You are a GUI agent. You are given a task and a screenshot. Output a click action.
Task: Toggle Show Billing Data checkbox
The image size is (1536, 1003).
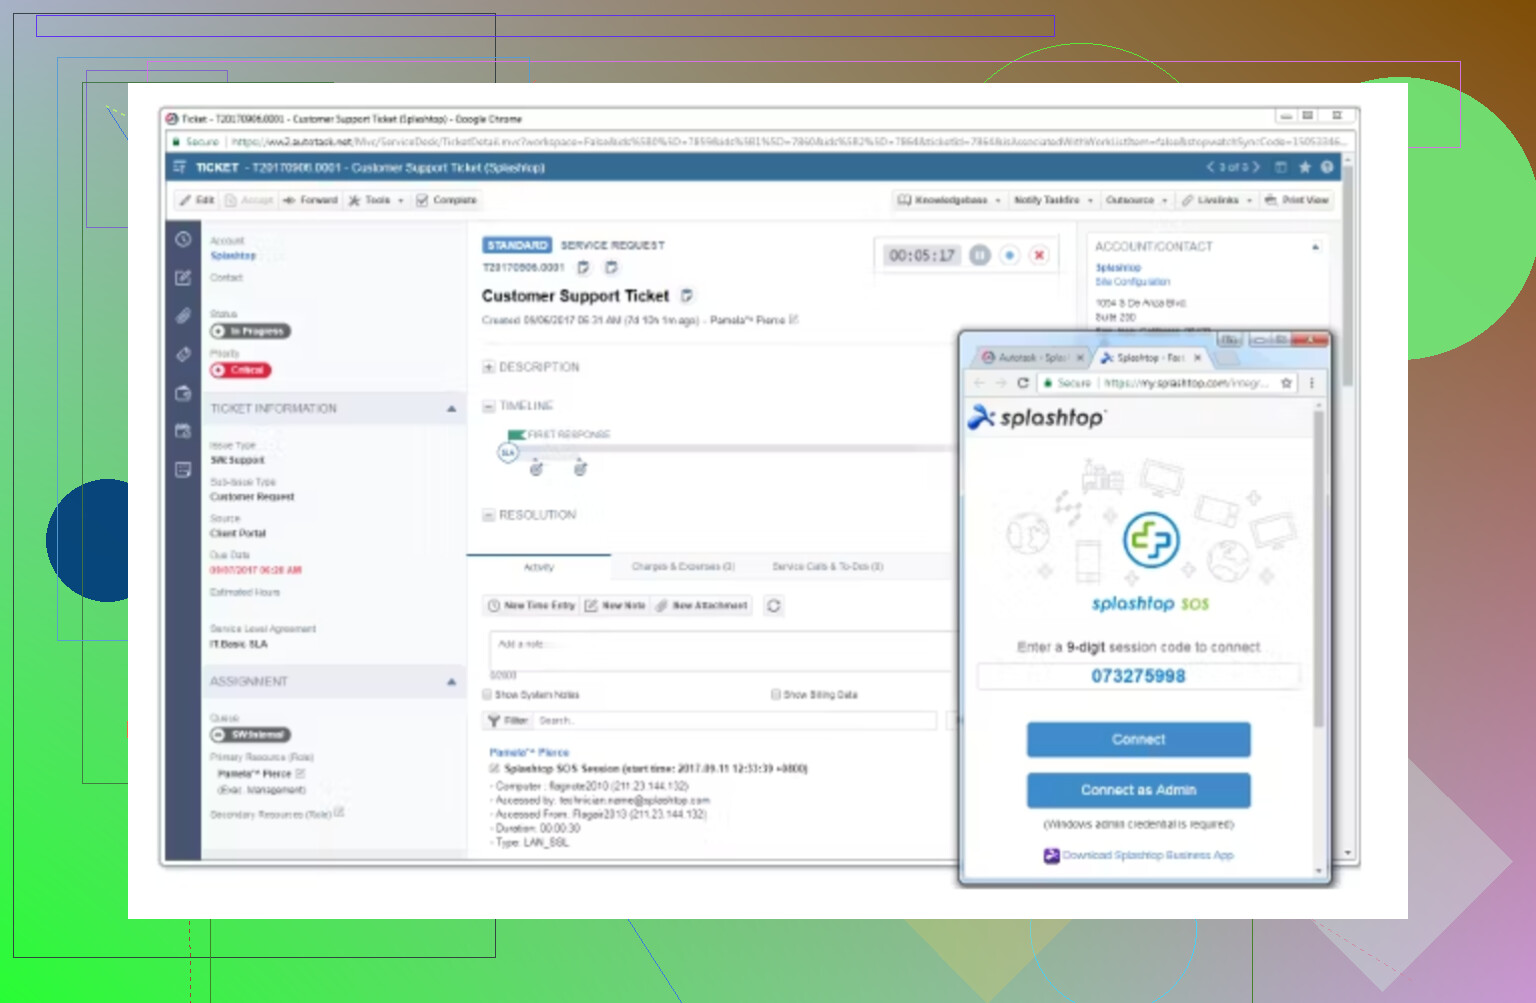pyautogui.click(x=775, y=694)
